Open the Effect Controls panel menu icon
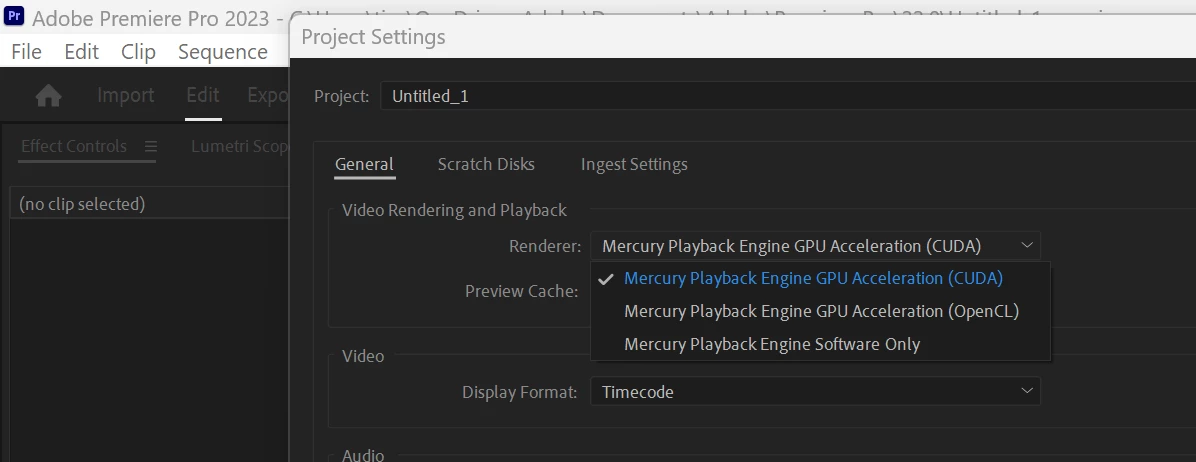Image resolution: width=1196 pixels, height=462 pixels. [150, 146]
